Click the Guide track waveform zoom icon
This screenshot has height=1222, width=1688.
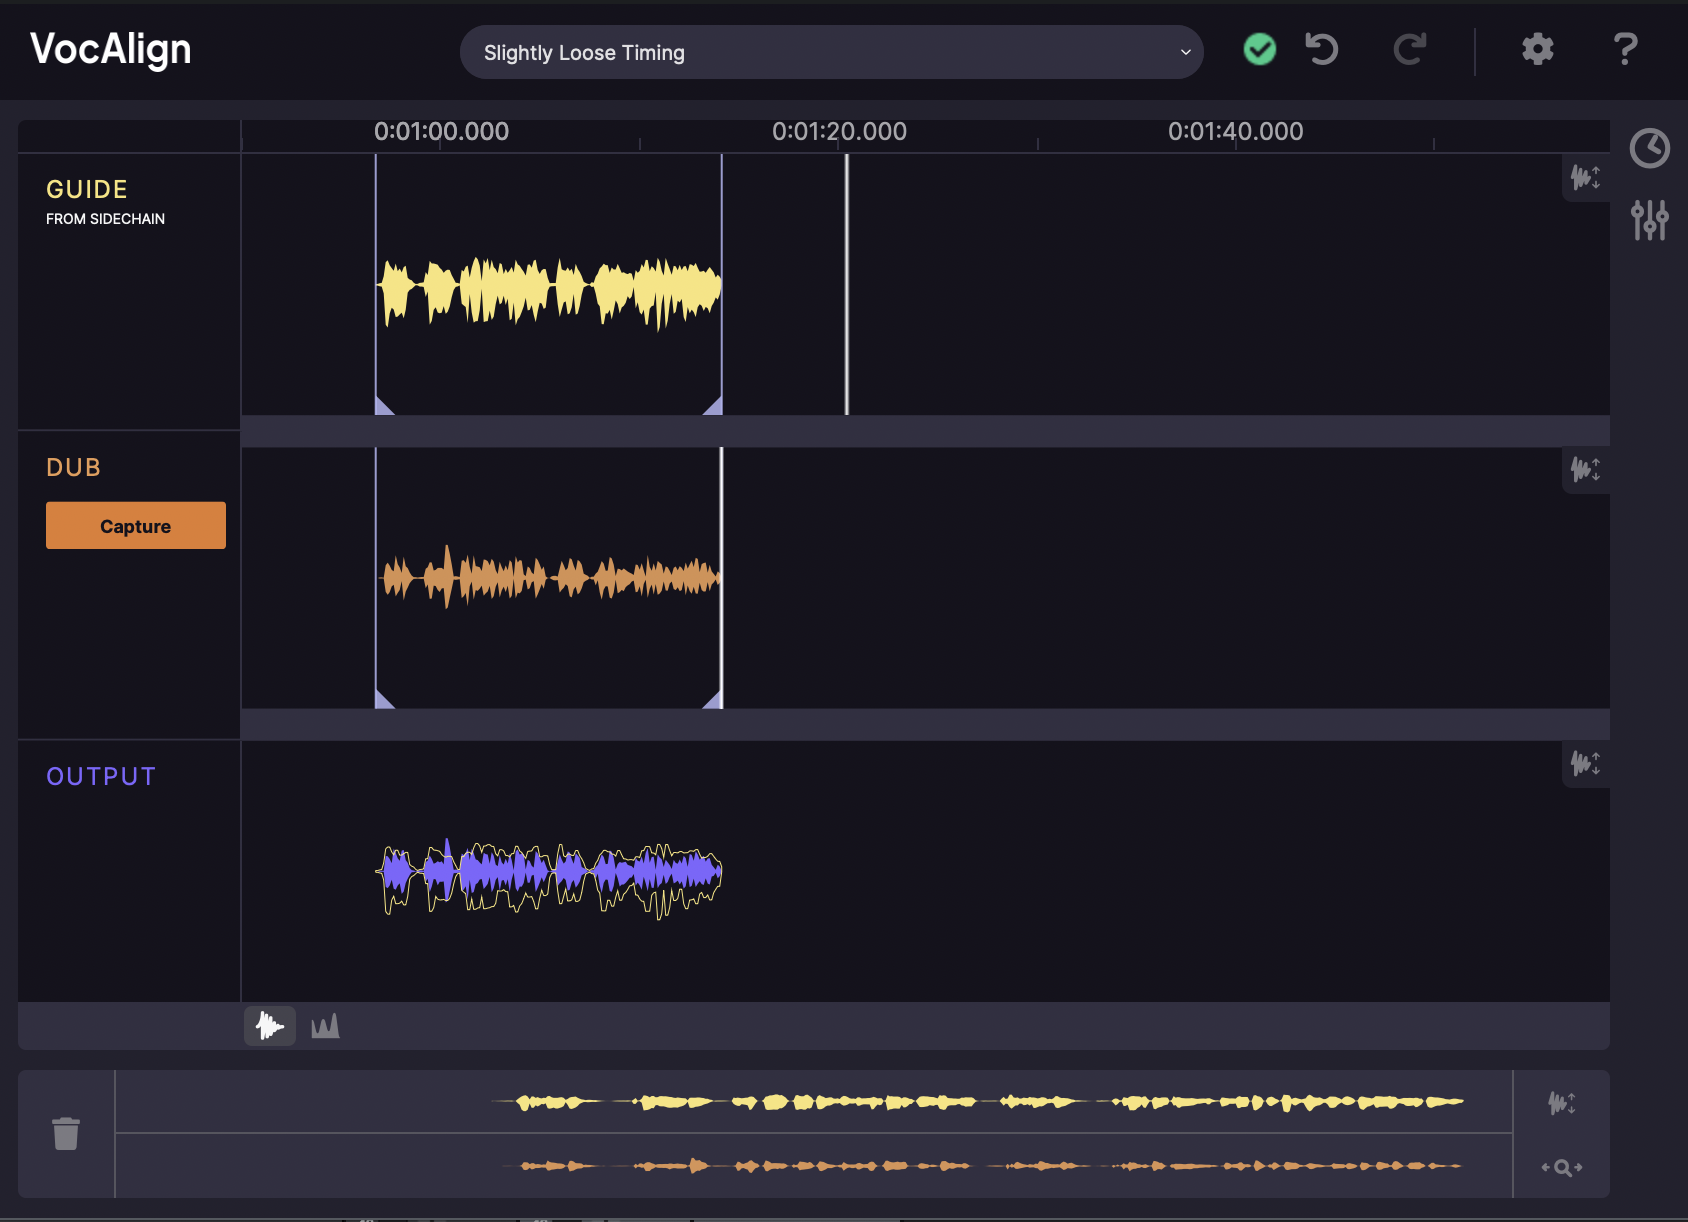(1586, 178)
